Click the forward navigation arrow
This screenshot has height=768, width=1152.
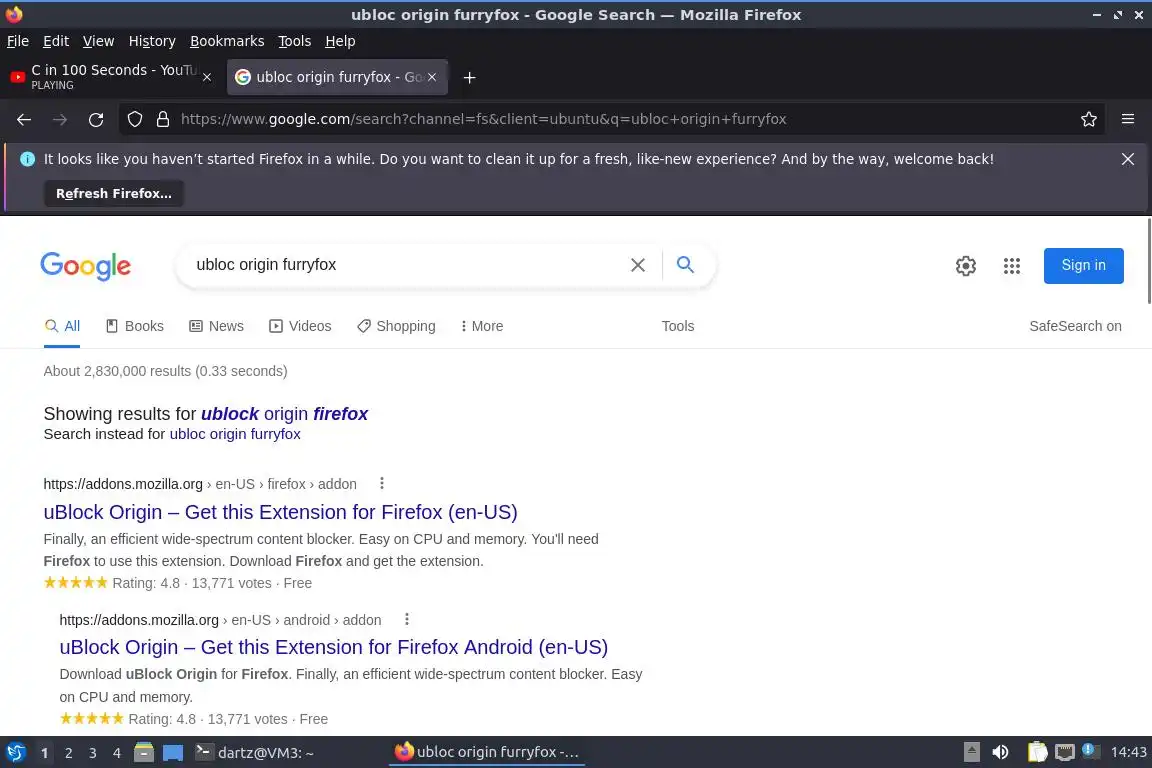(x=60, y=119)
